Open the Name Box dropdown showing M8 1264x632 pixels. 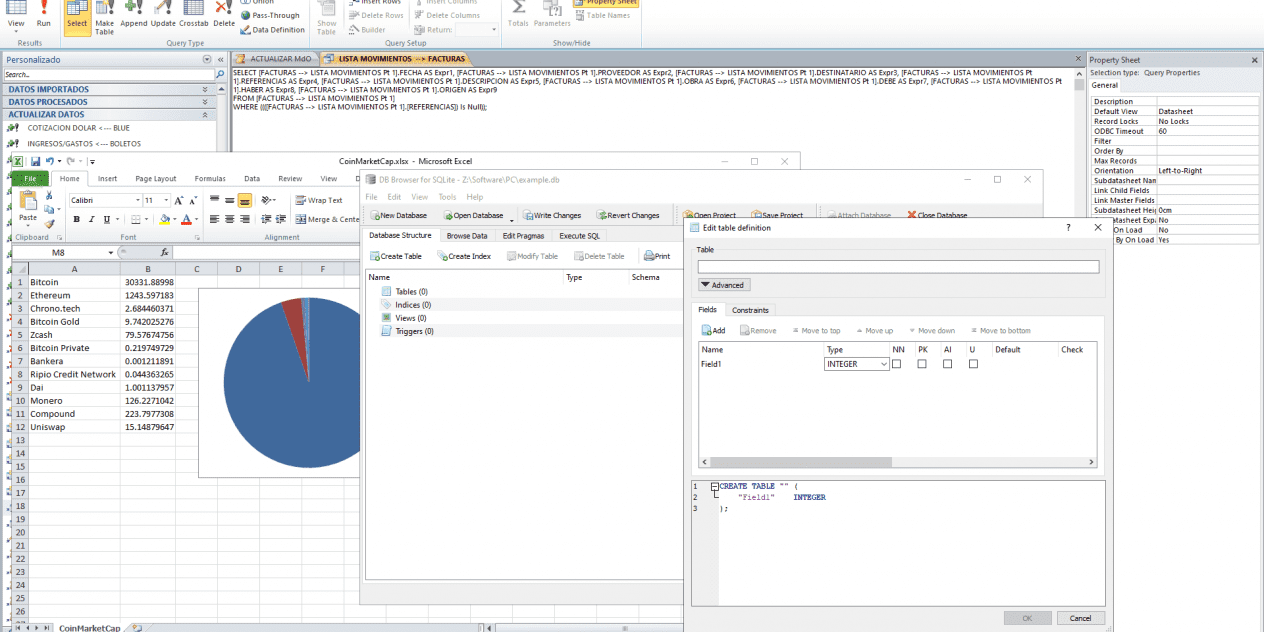tap(111, 253)
